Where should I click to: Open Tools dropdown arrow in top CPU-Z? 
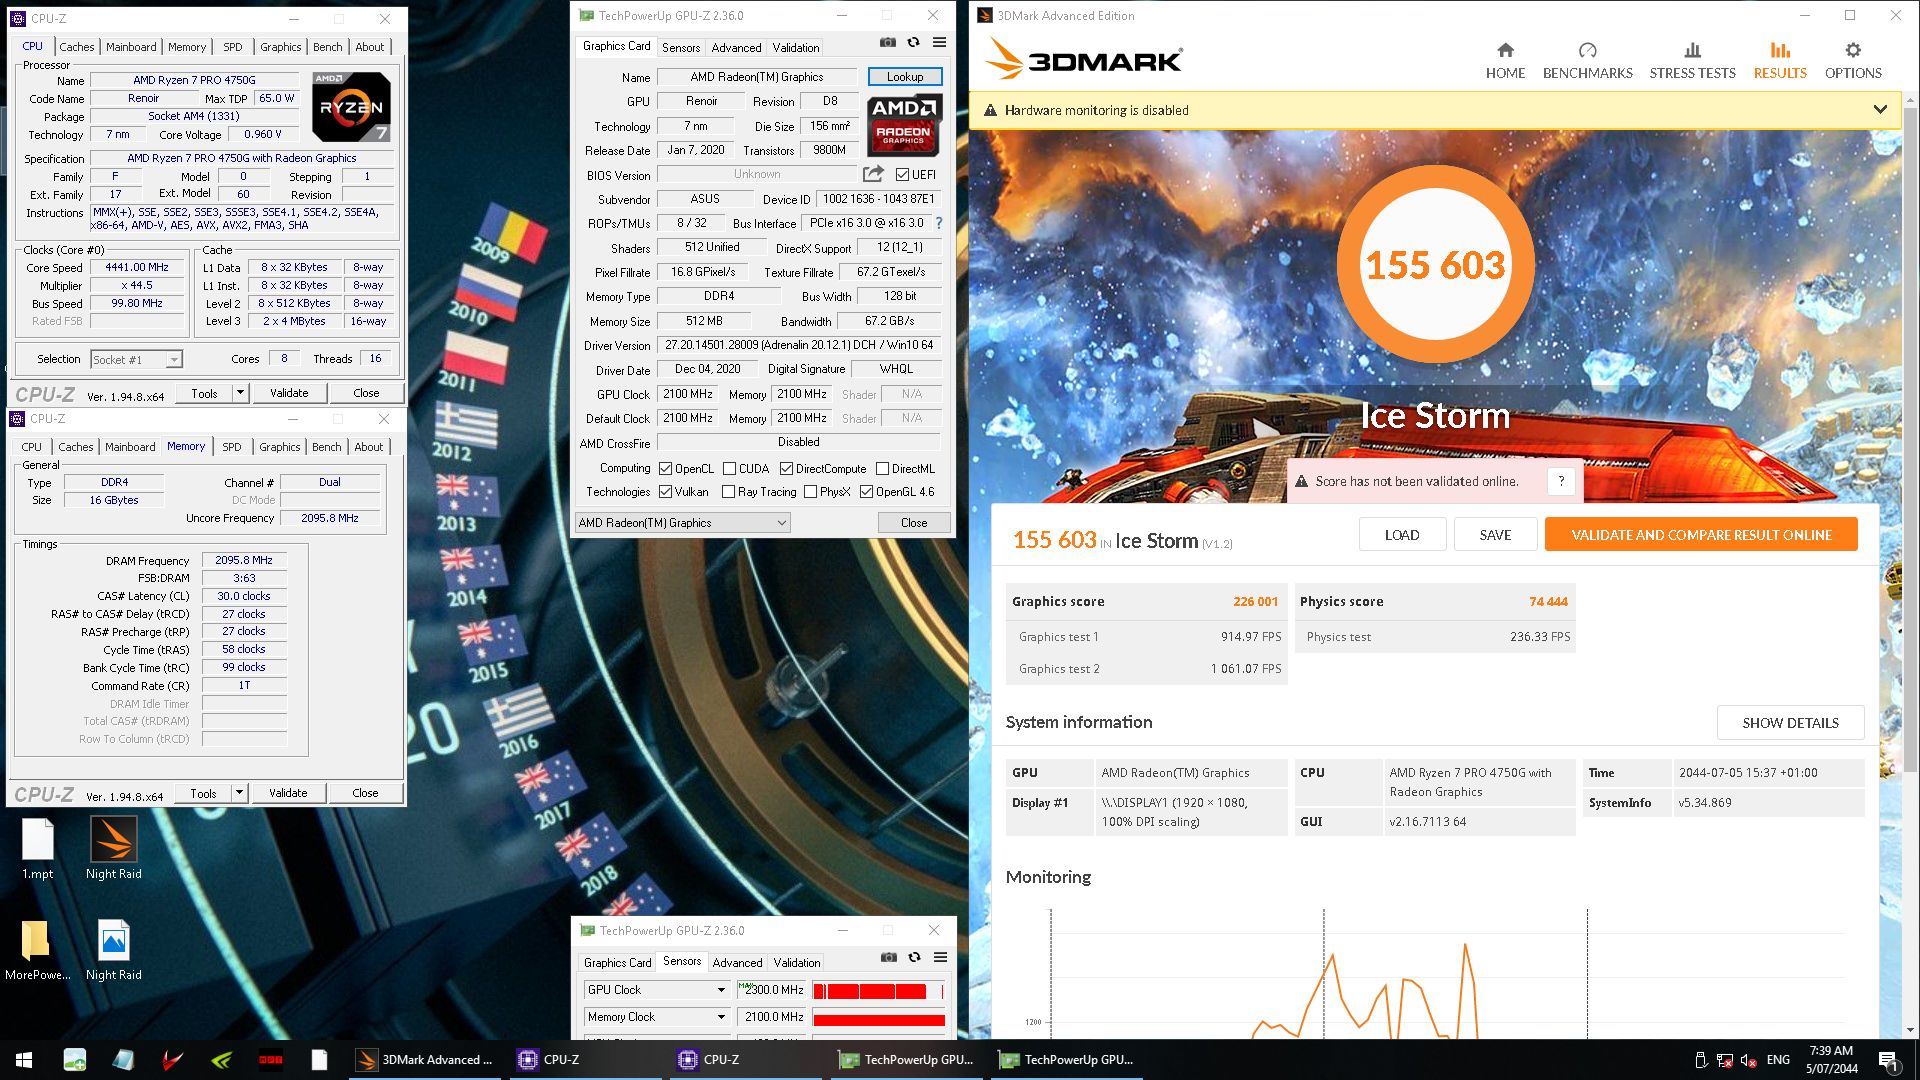coord(240,393)
